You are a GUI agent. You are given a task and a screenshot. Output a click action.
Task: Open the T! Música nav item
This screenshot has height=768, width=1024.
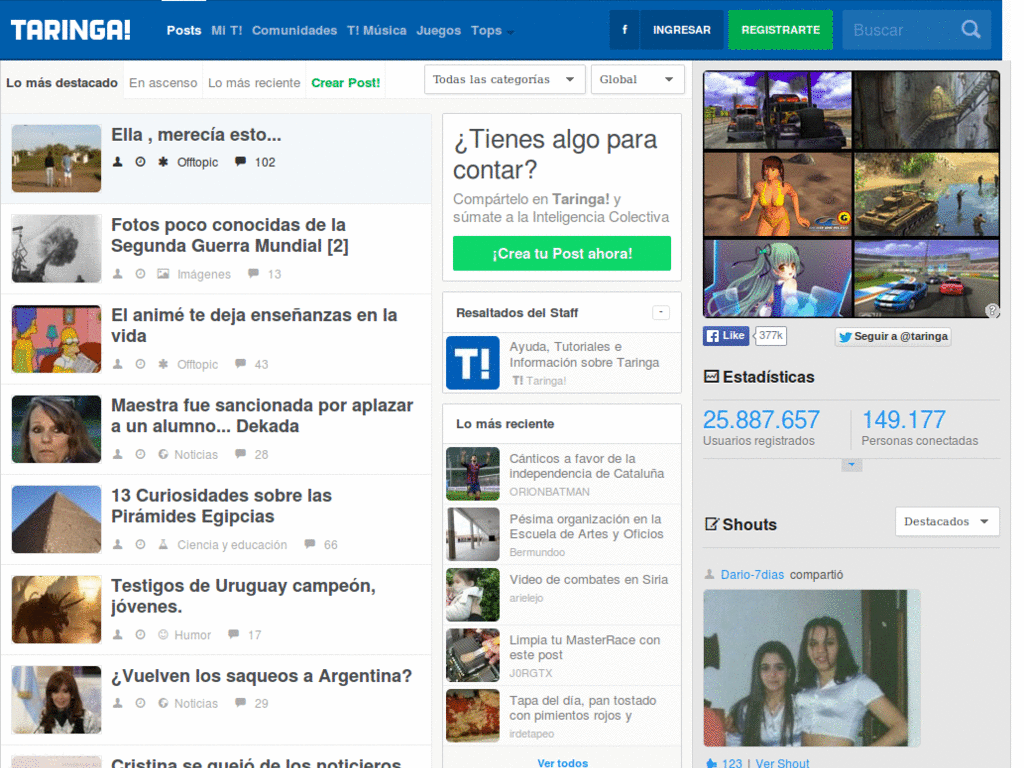(x=377, y=30)
